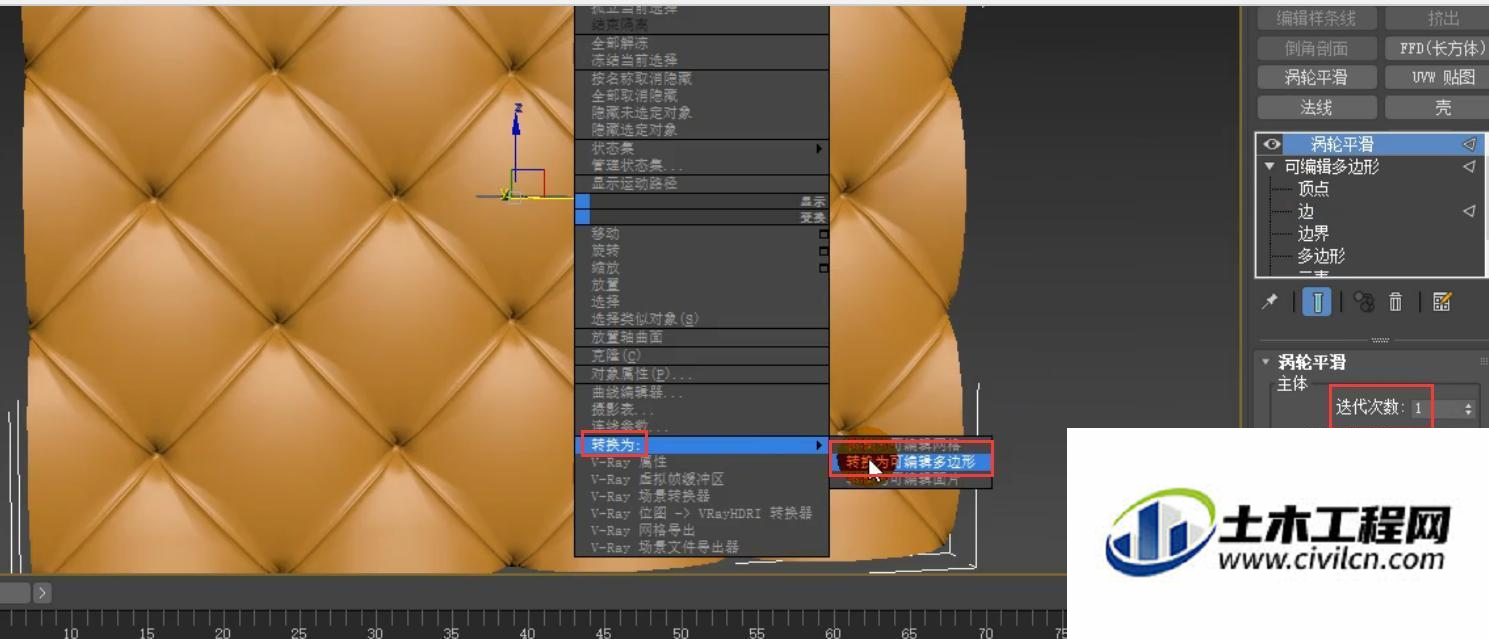
Task: Remove modifier with trash icon
Action: point(1396,302)
